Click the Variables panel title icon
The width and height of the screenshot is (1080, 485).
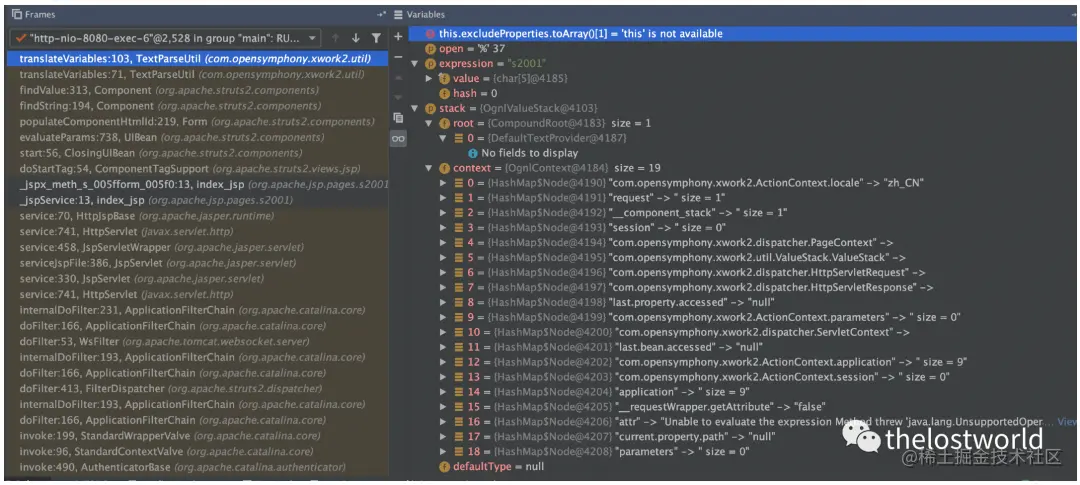click(398, 14)
